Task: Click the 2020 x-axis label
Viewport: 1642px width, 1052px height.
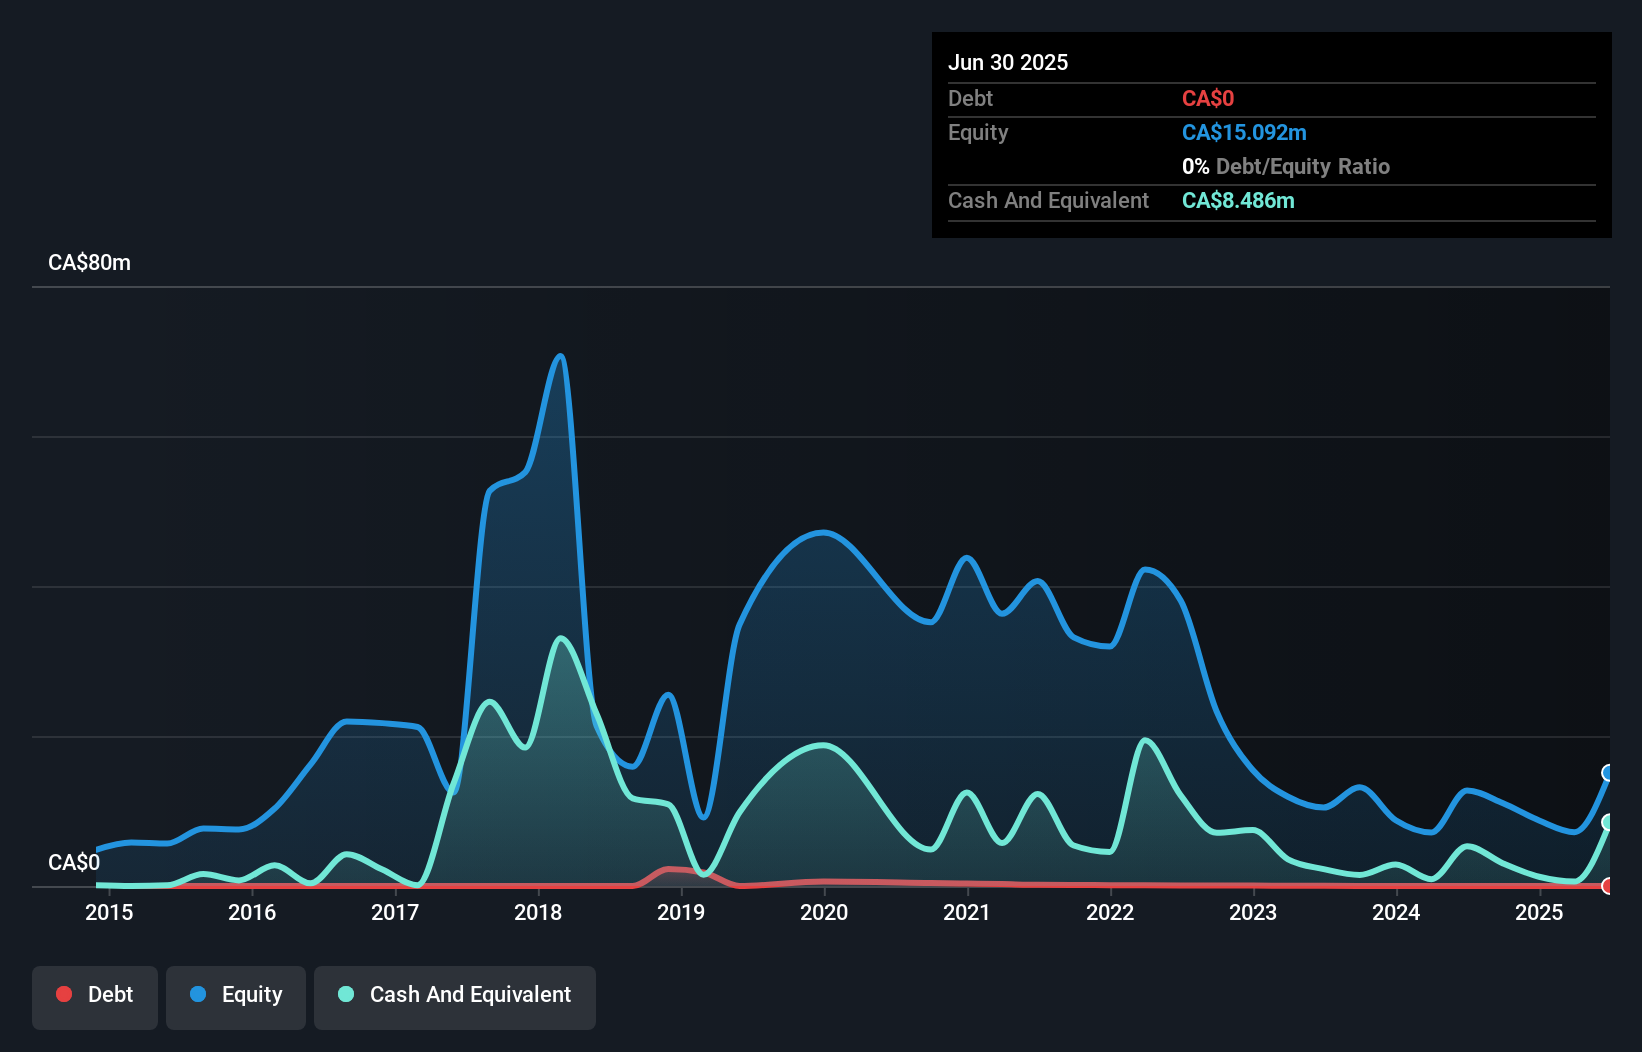Action: (824, 912)
